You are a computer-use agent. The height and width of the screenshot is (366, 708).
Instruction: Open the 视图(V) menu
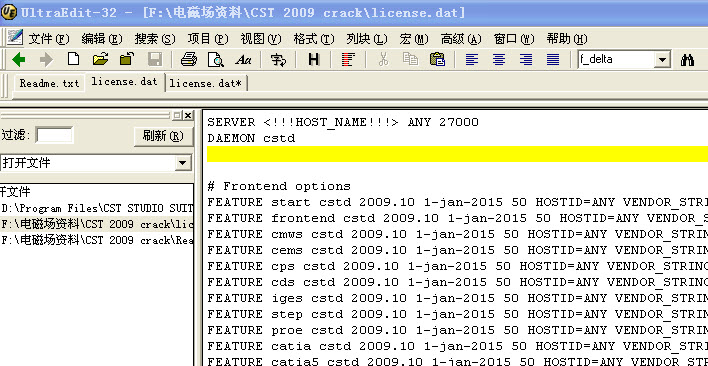point(261,39)
